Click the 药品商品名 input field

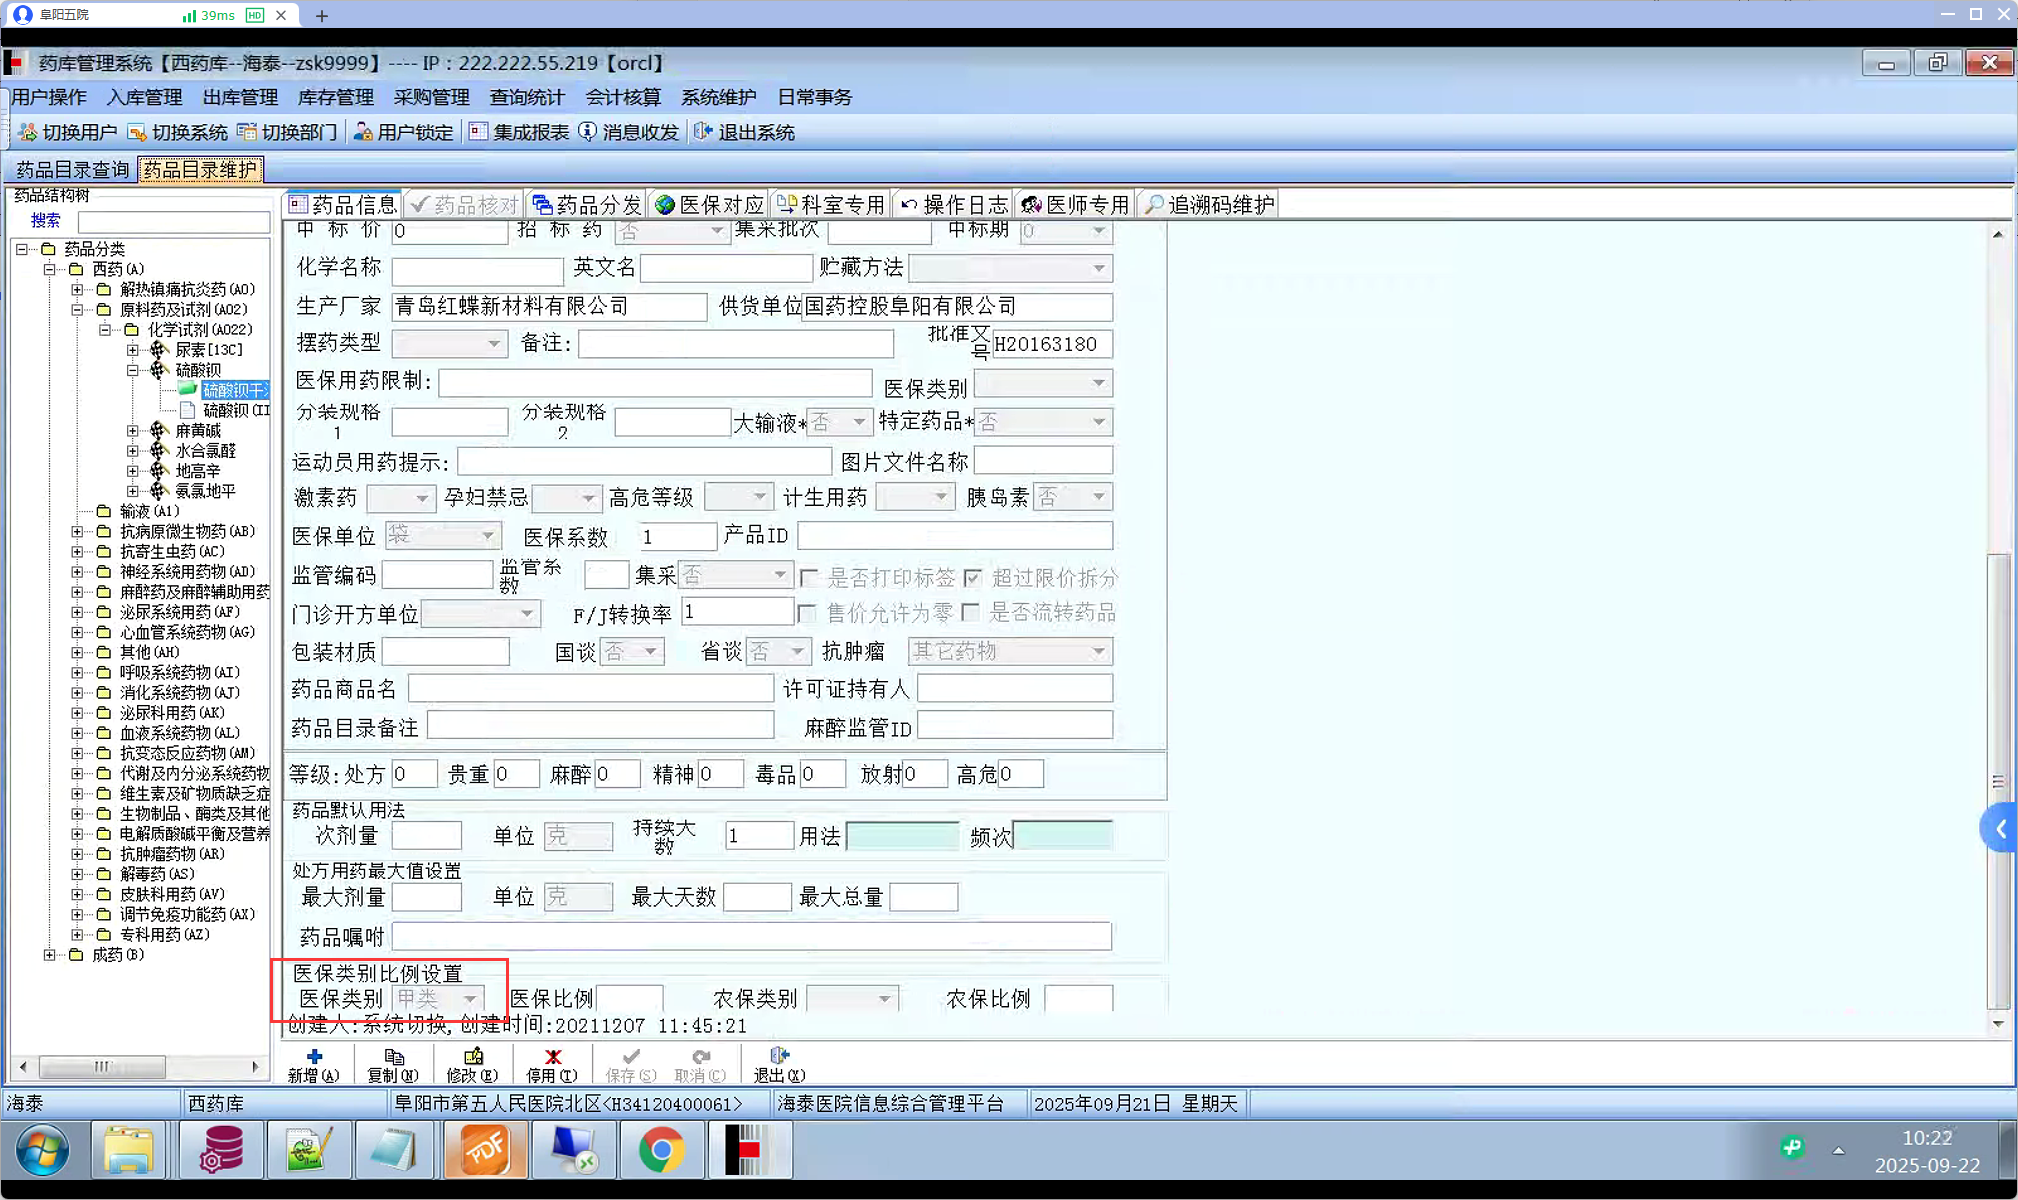(590, 689)
